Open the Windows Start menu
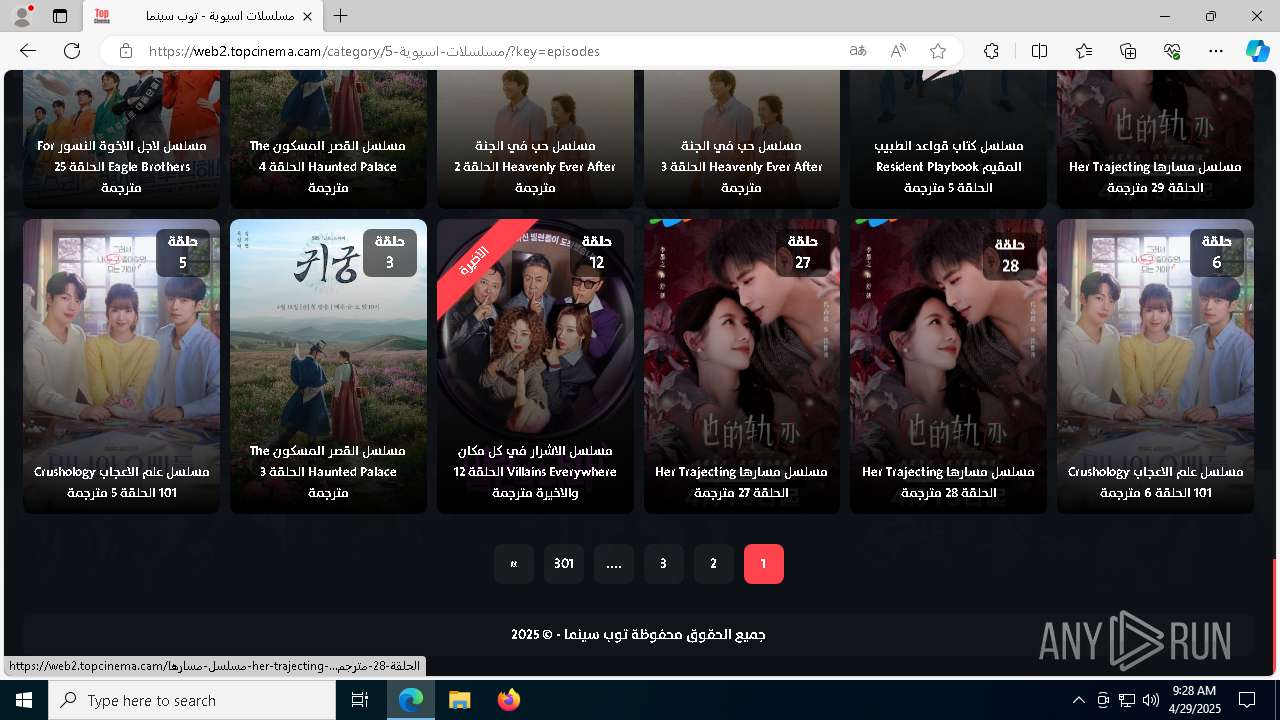Image resolution: width=1280 pixels, height=720 pixels. [x=24, y=700]
